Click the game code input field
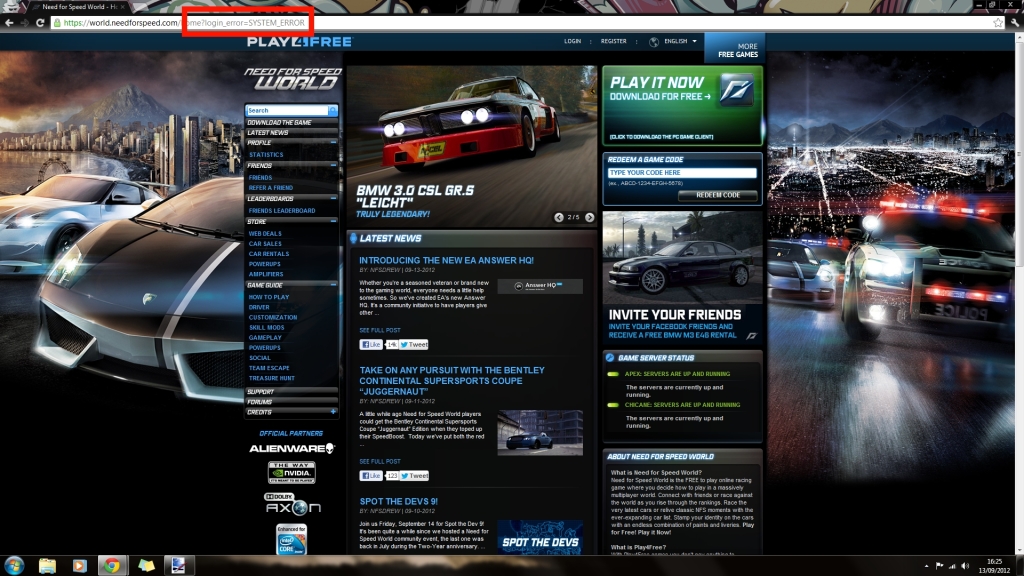The height and width of the screenshot is (576, 1024). 682,173
